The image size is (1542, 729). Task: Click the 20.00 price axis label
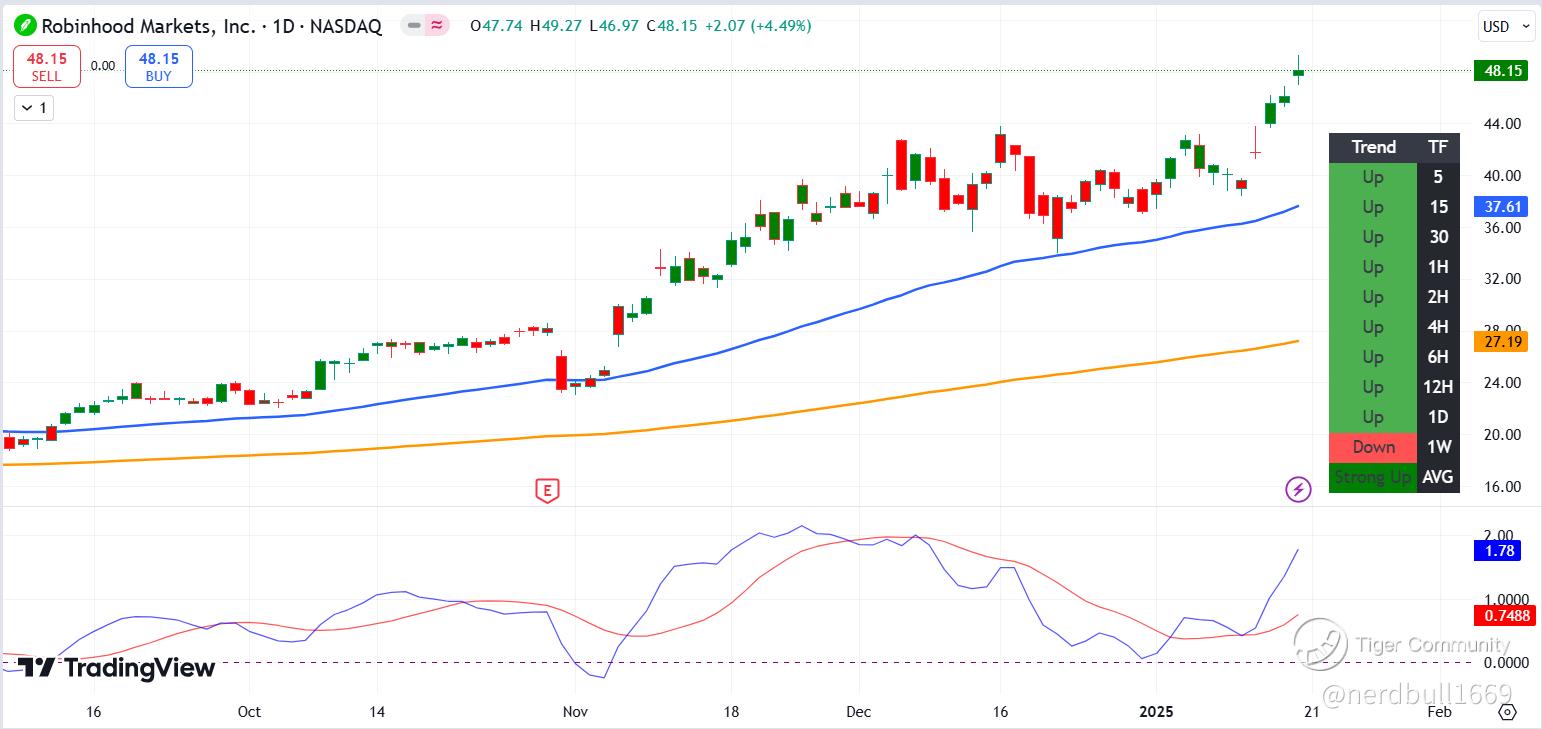[x=1504, y=435]
